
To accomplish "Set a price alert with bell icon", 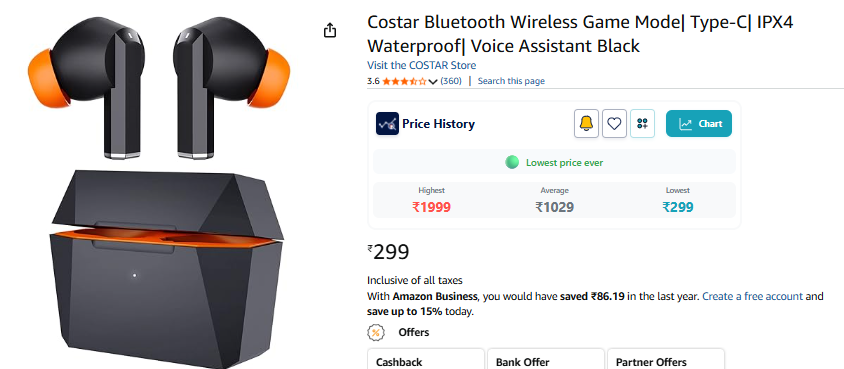I will (x=586, y=124).
